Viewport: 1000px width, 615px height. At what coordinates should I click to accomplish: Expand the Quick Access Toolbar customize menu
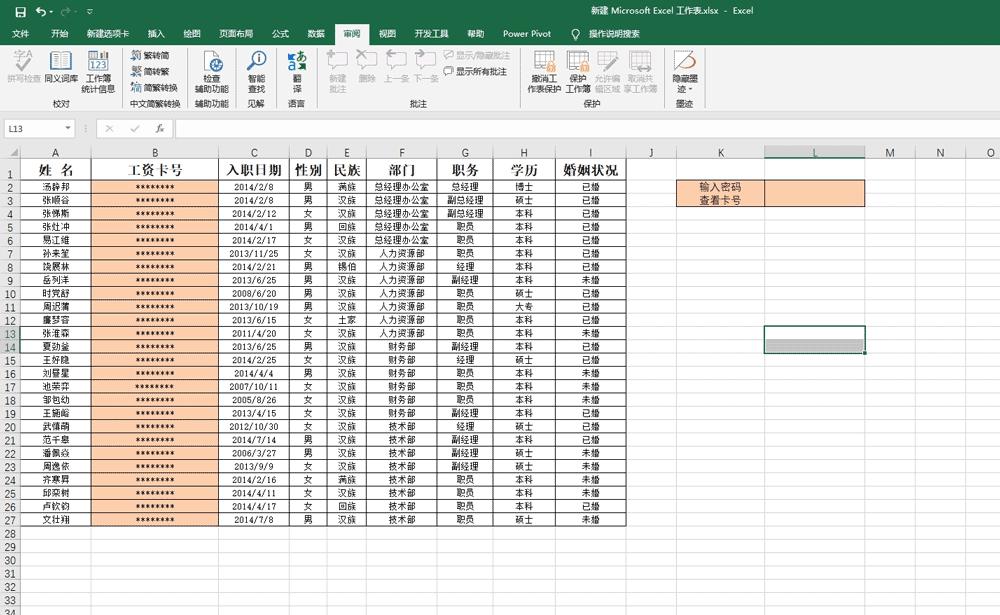coord(88,11)
